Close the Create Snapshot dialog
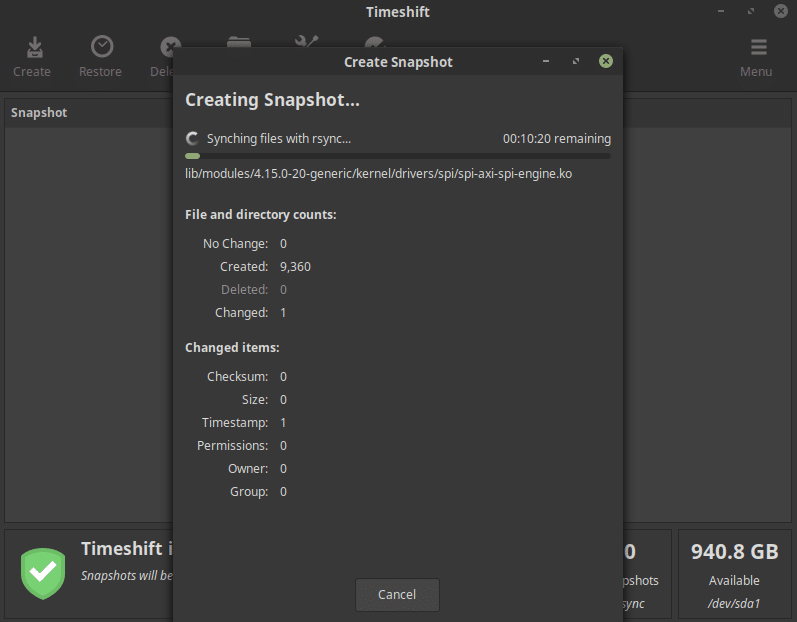Screen dimensions: 797x622 tap(605, 61)
